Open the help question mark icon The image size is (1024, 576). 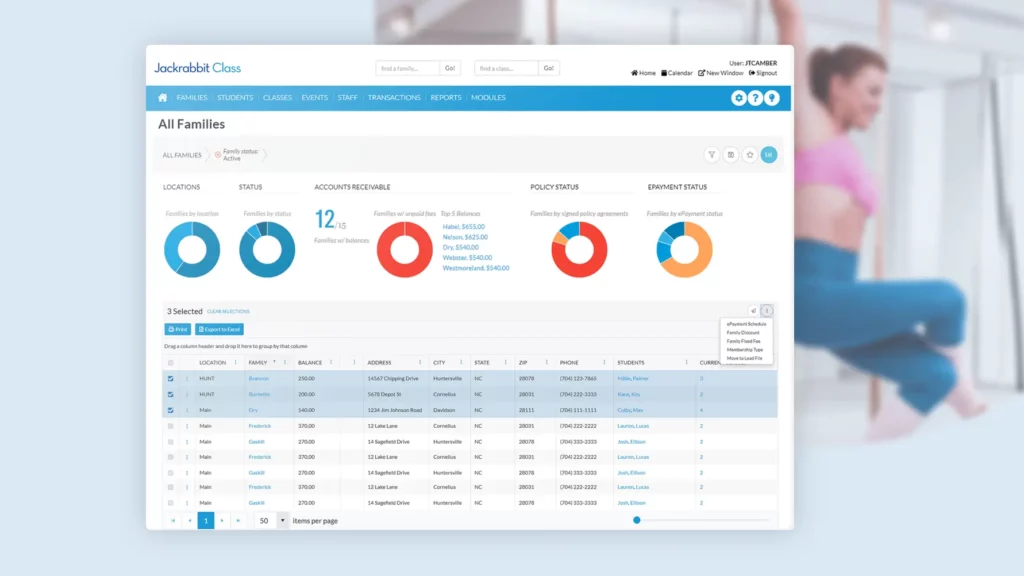click(756, 98)
